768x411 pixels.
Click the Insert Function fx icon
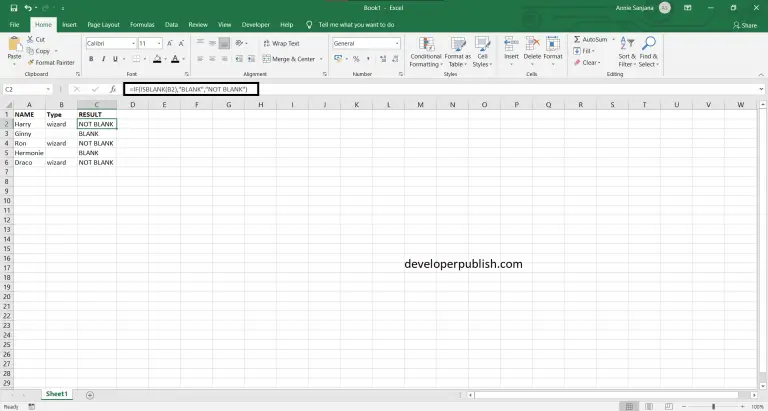112,89
